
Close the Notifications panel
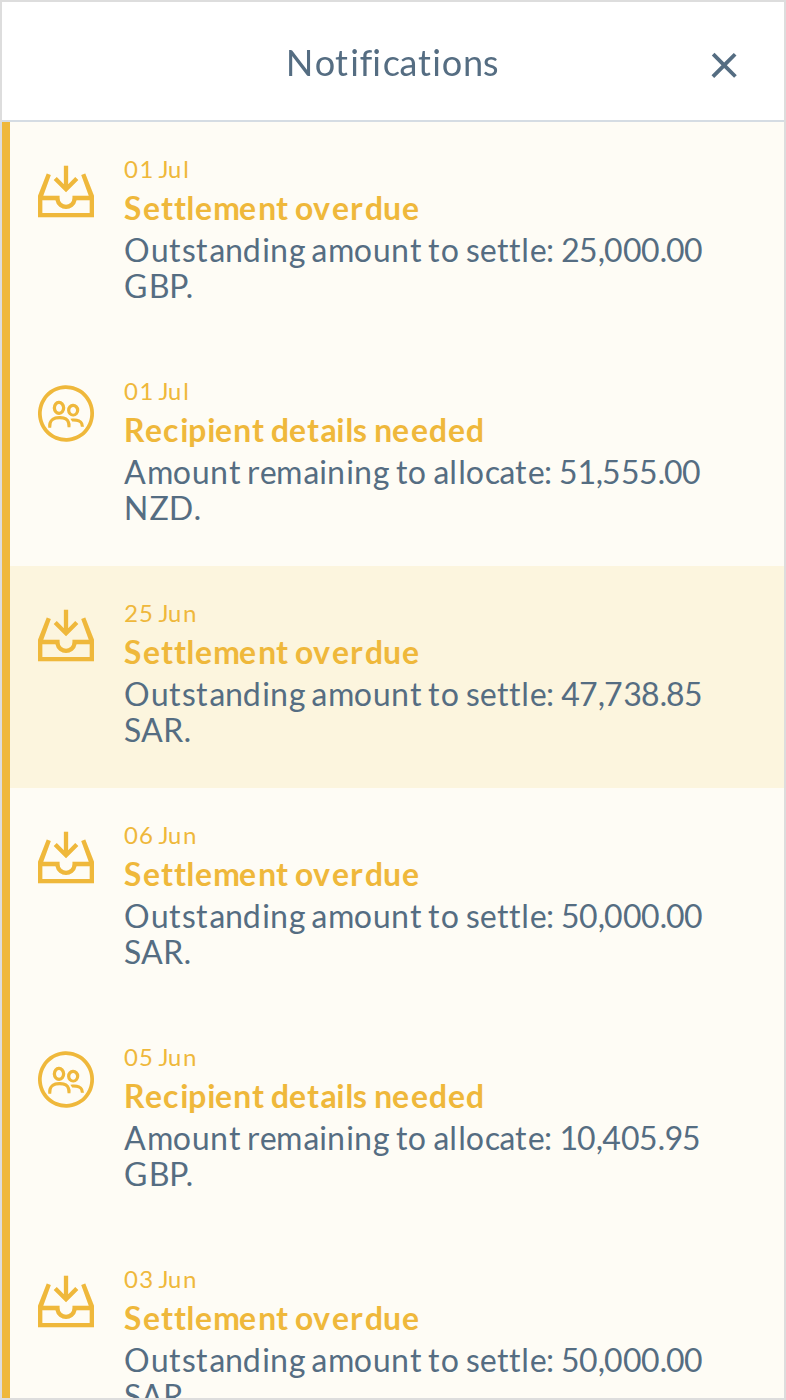click(x=724, y=65)
